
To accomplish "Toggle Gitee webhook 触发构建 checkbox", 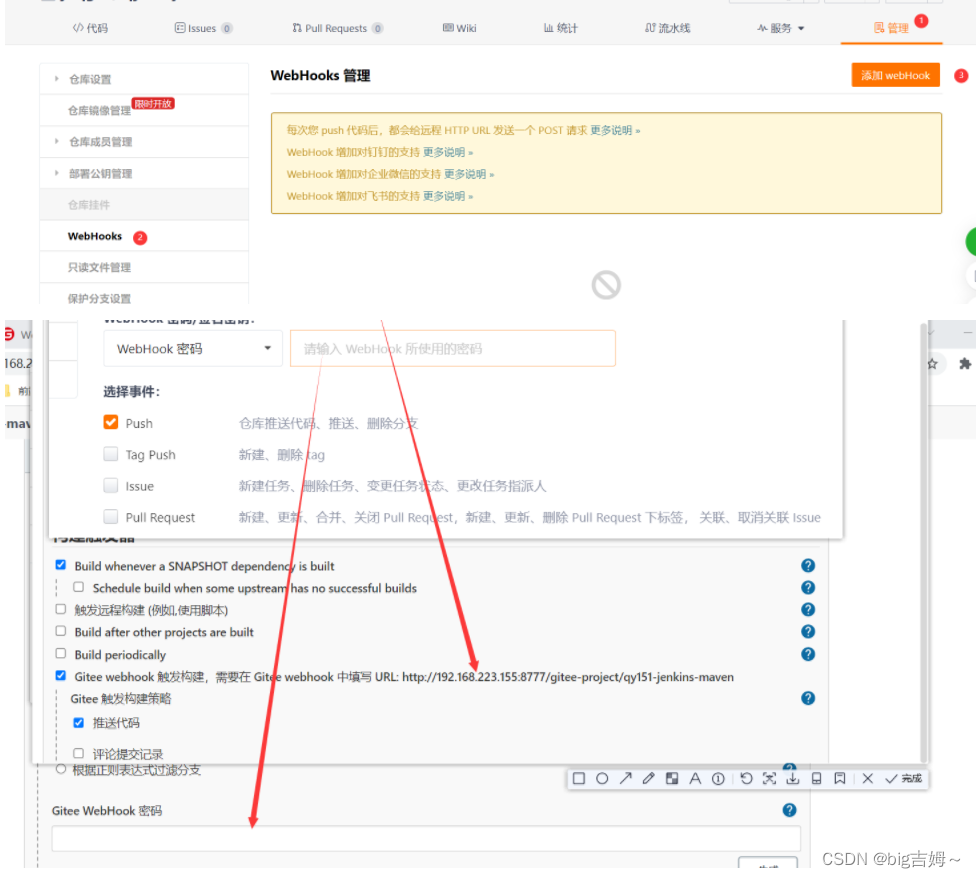I will 60,676.
